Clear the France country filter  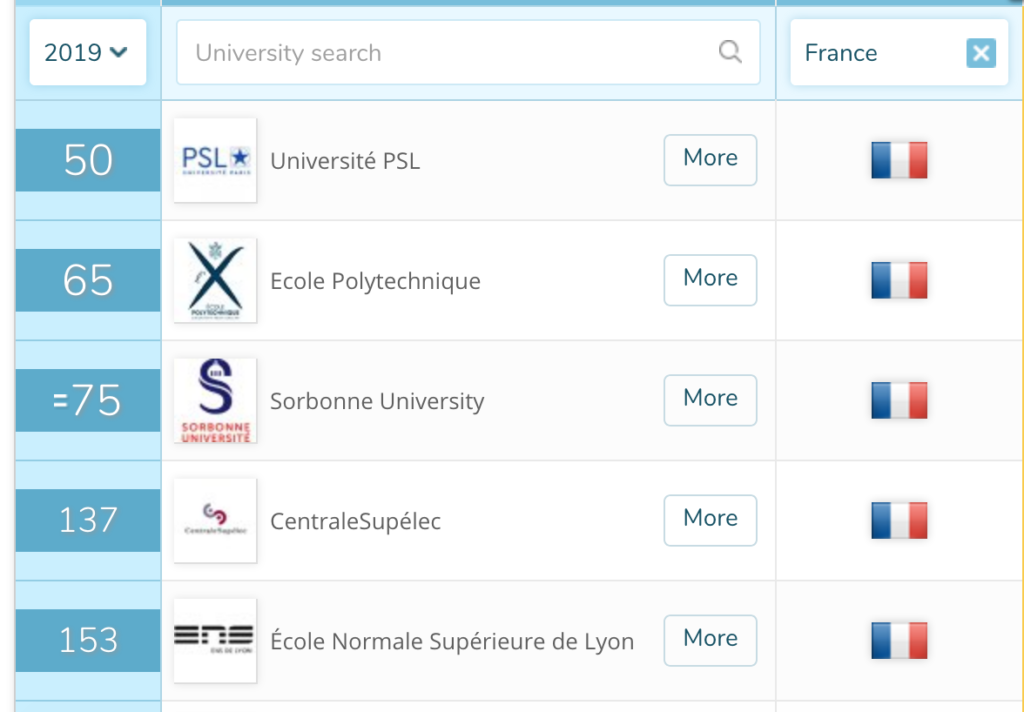[981, 53]
